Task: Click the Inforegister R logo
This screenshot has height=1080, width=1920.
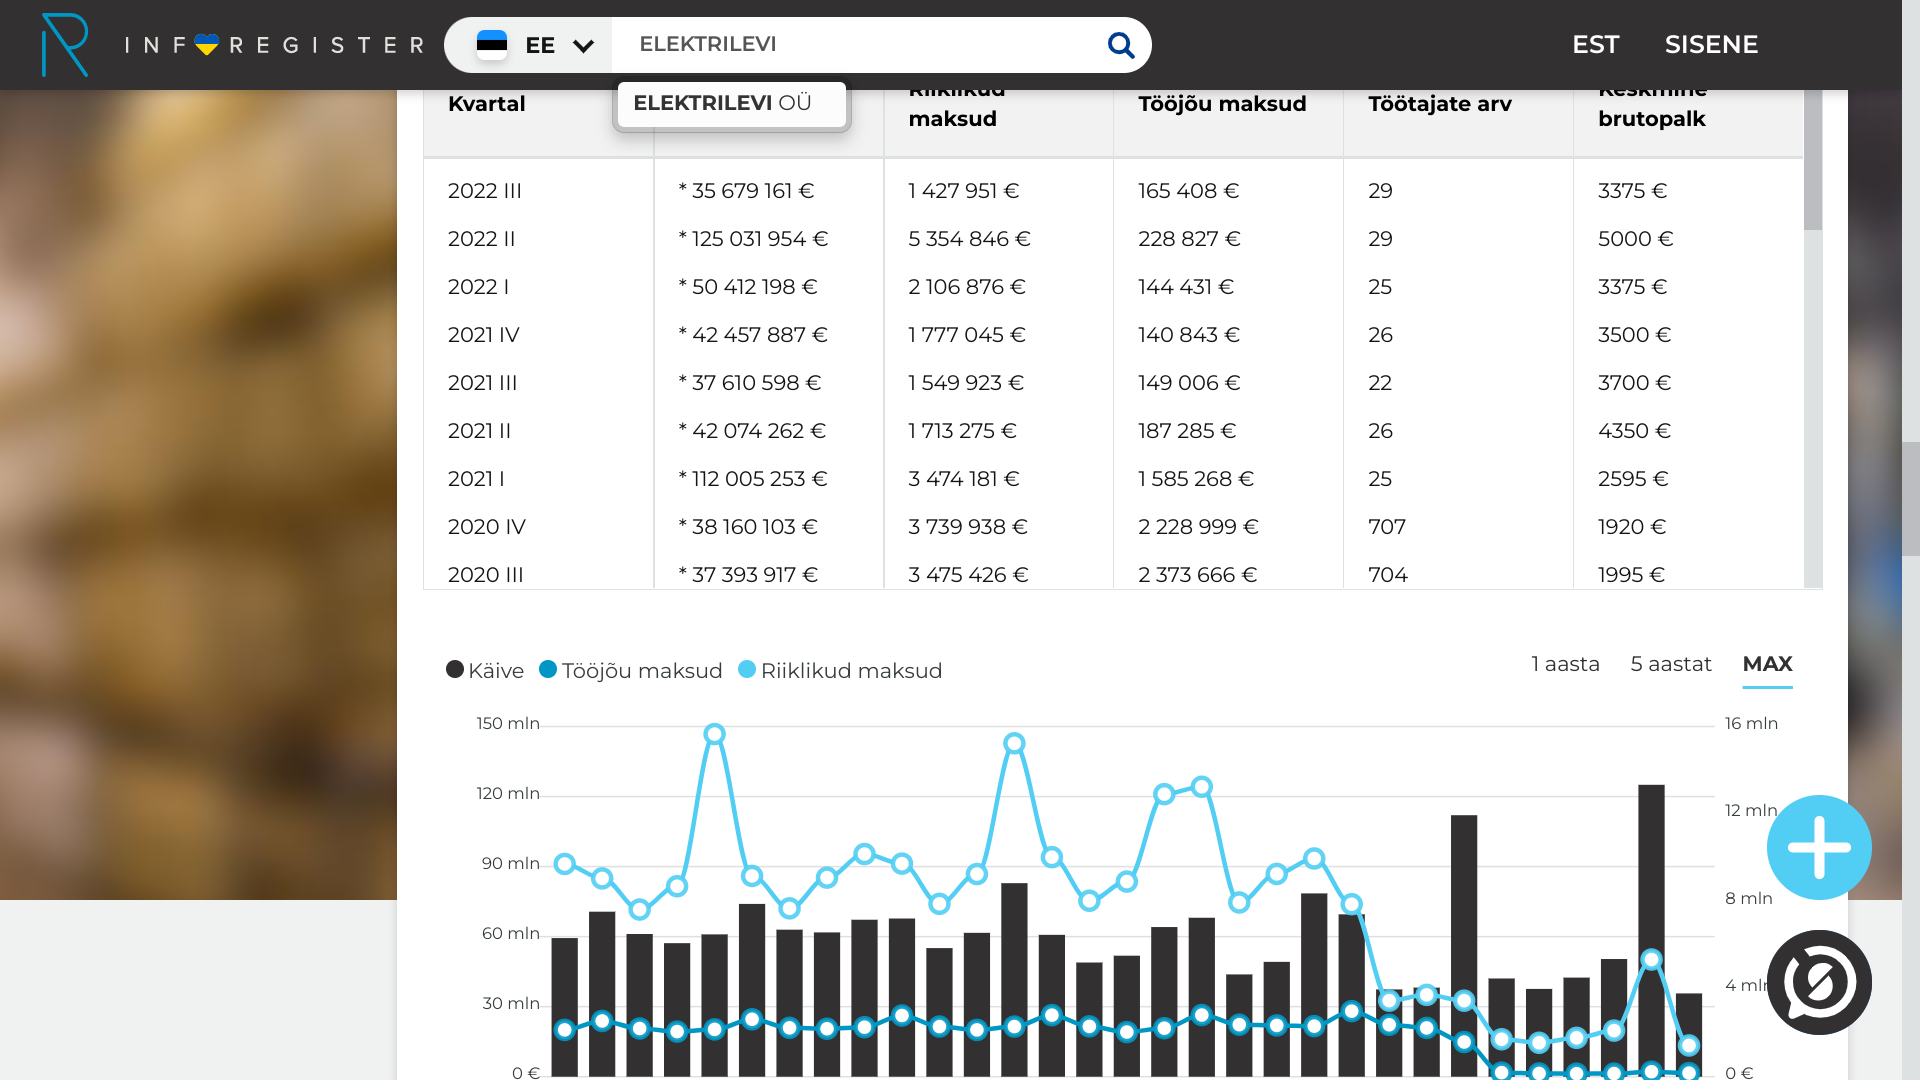Action: point(65,45)
